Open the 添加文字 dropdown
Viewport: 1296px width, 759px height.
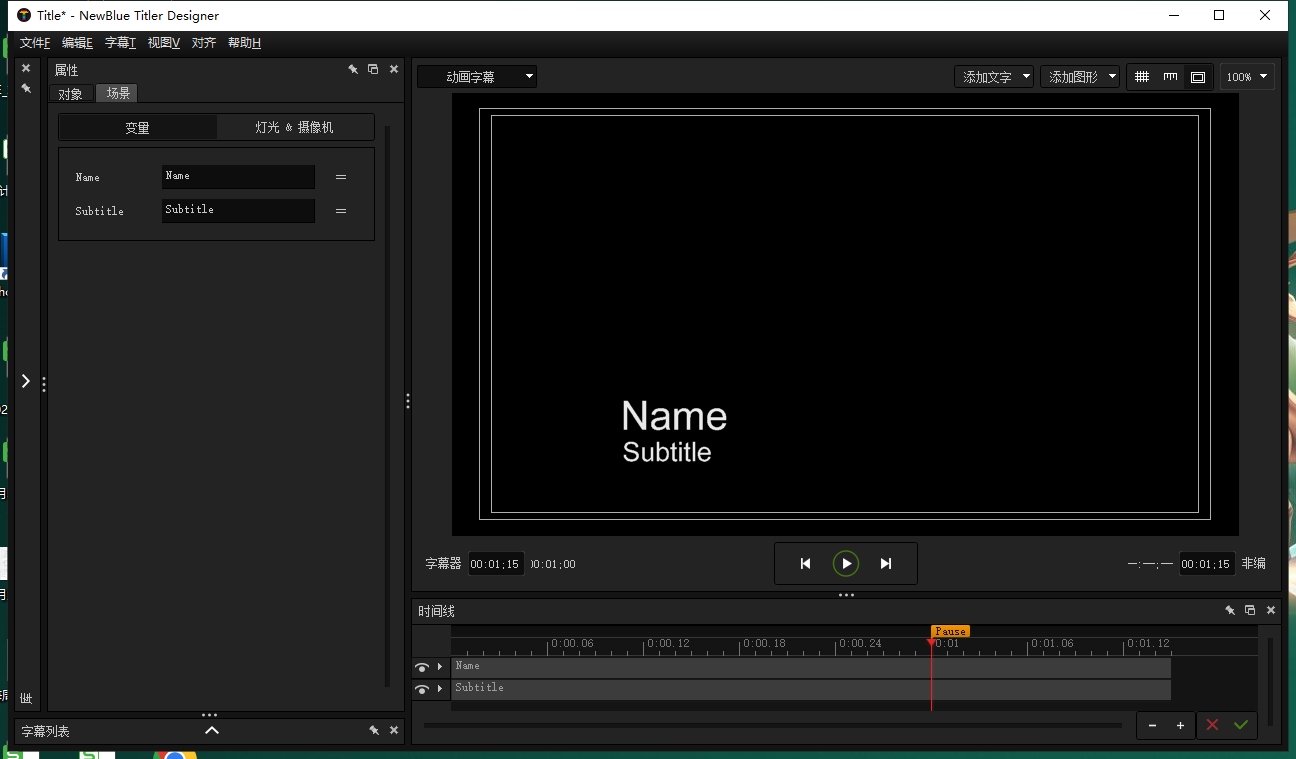pyautogui.click(x=996, y=77)
